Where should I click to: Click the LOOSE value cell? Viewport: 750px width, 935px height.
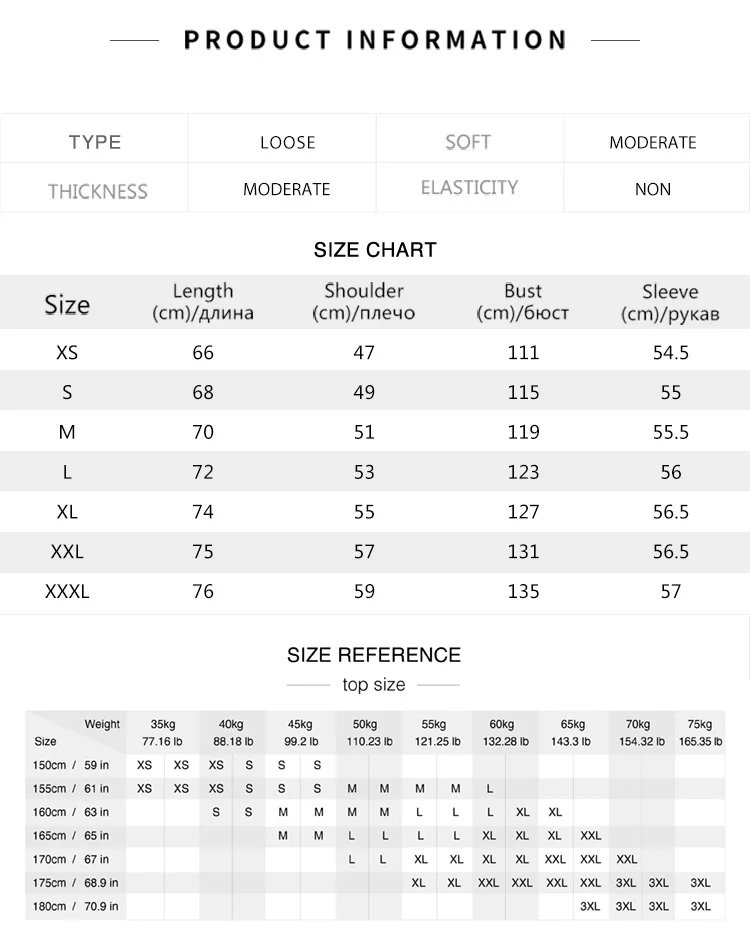287,142
